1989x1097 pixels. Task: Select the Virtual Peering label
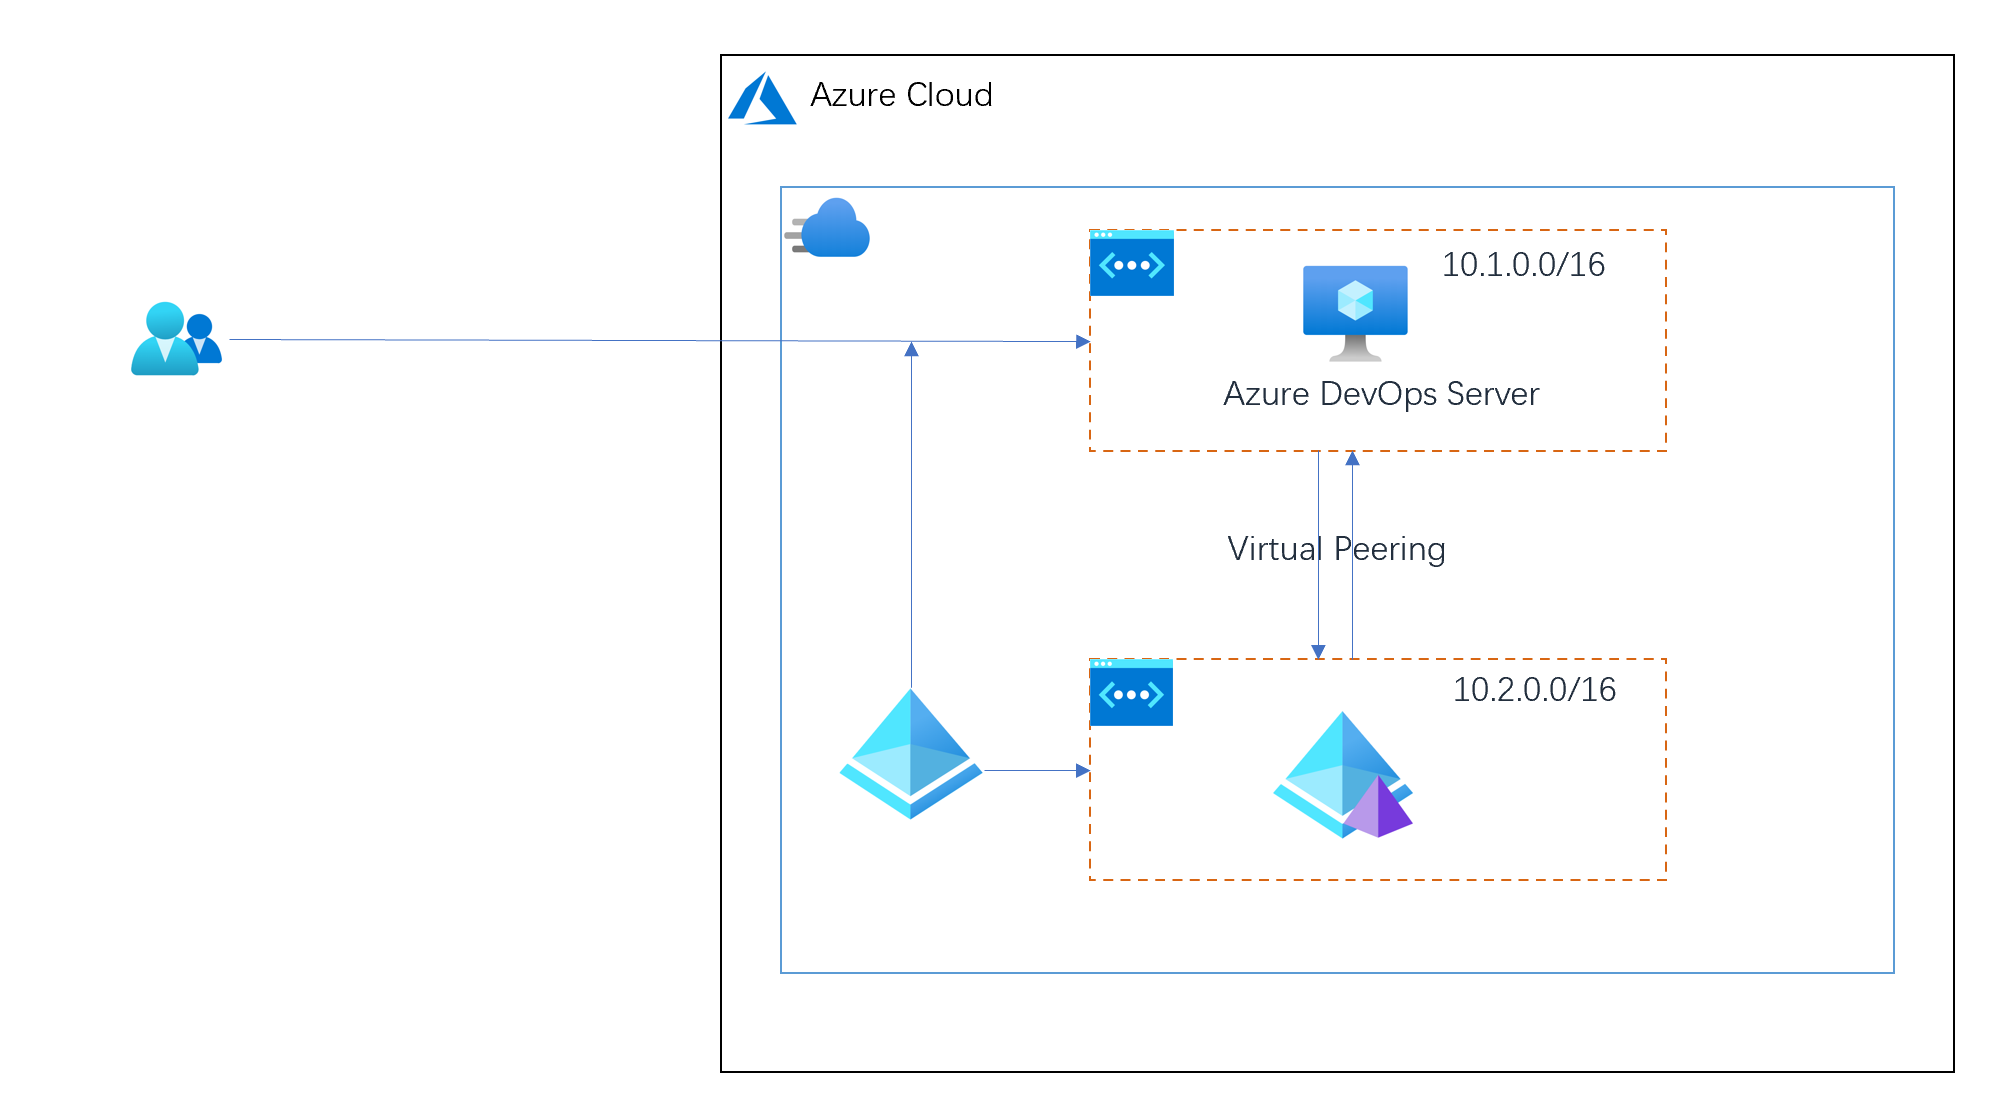(x=1336, y=549)
